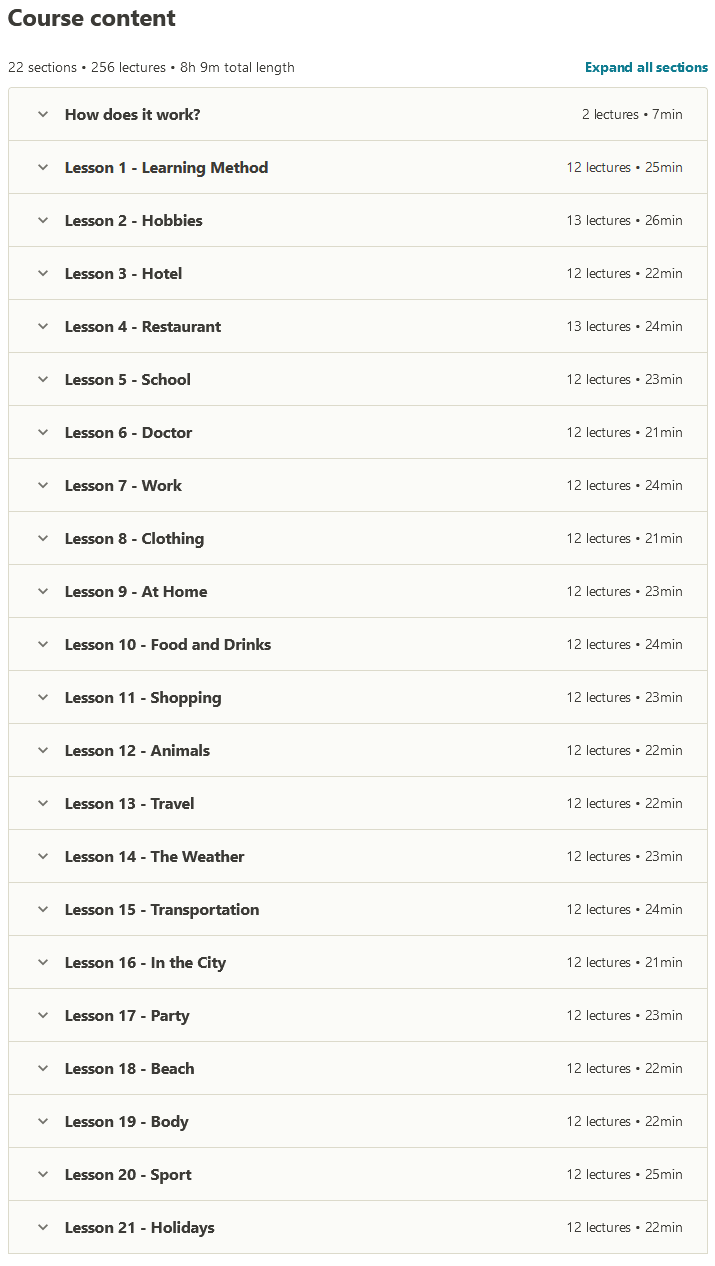Click Lesson 8 - Clothing title

(x=134, y=539)
